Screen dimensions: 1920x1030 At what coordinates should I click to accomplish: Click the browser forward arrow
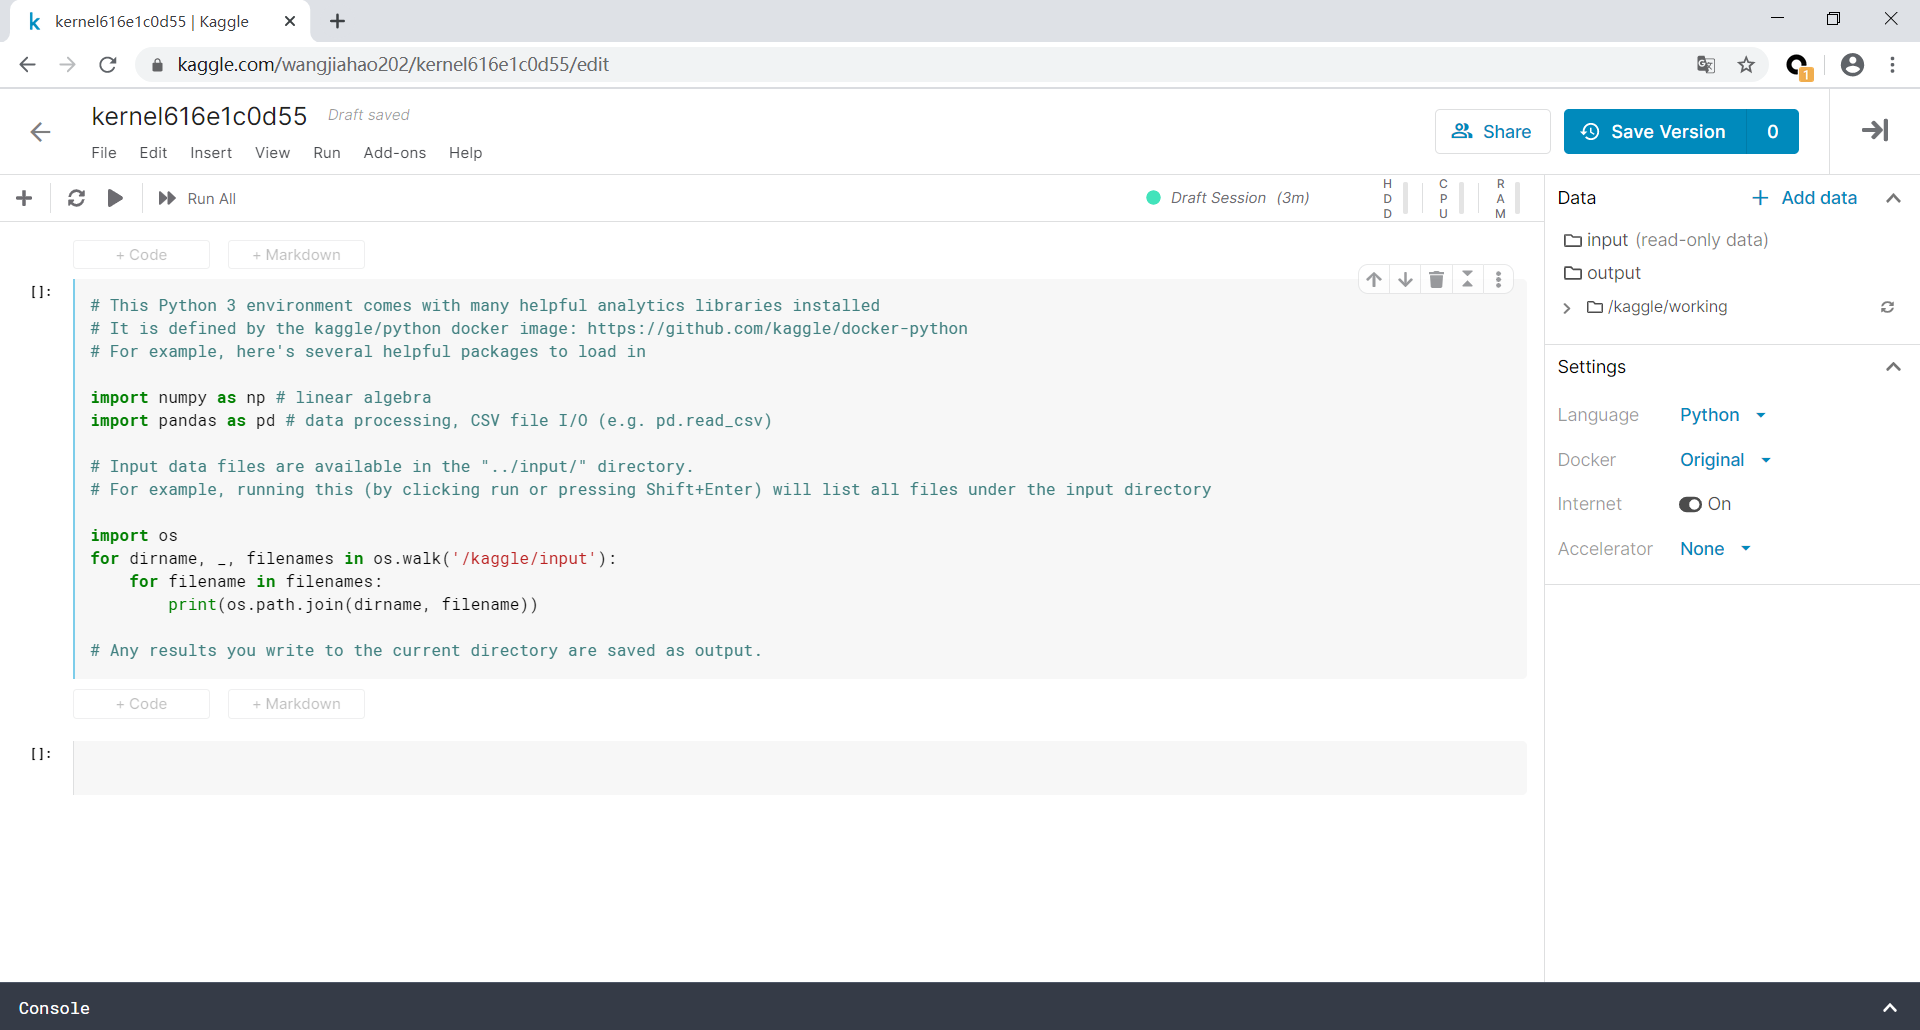[x=67, y=65]
